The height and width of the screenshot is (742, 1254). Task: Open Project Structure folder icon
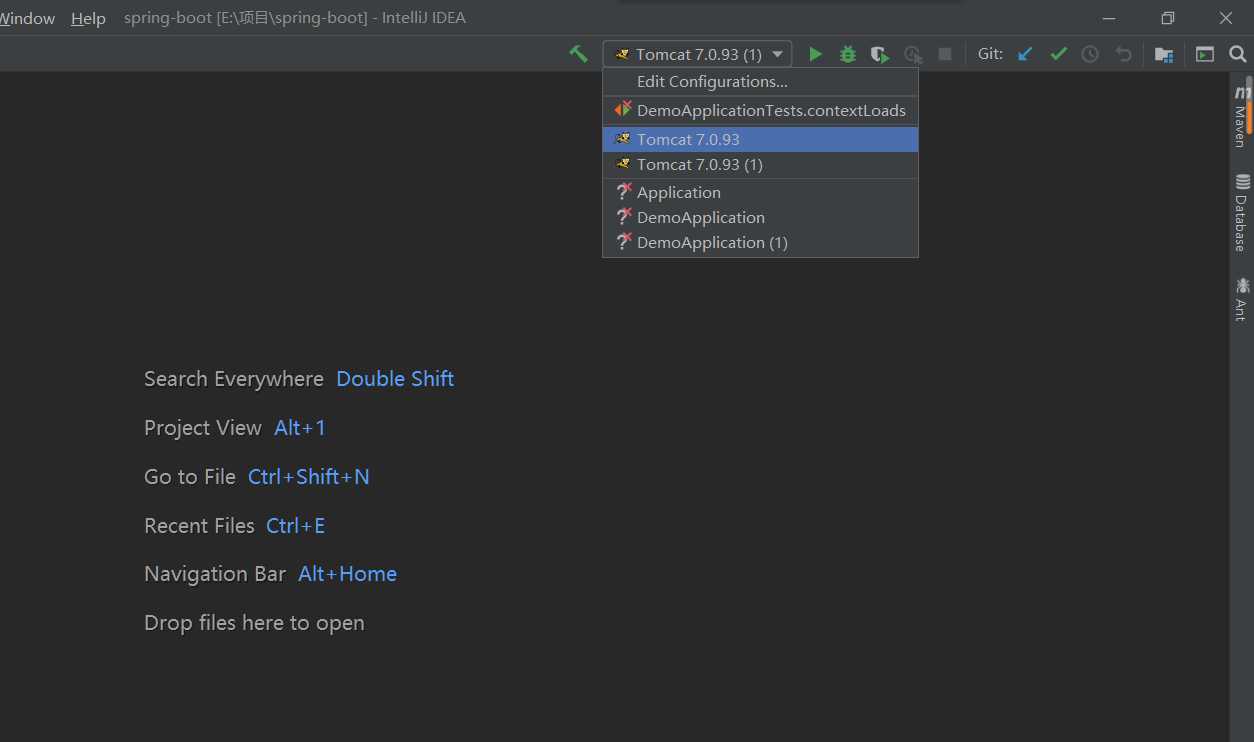1164,54
